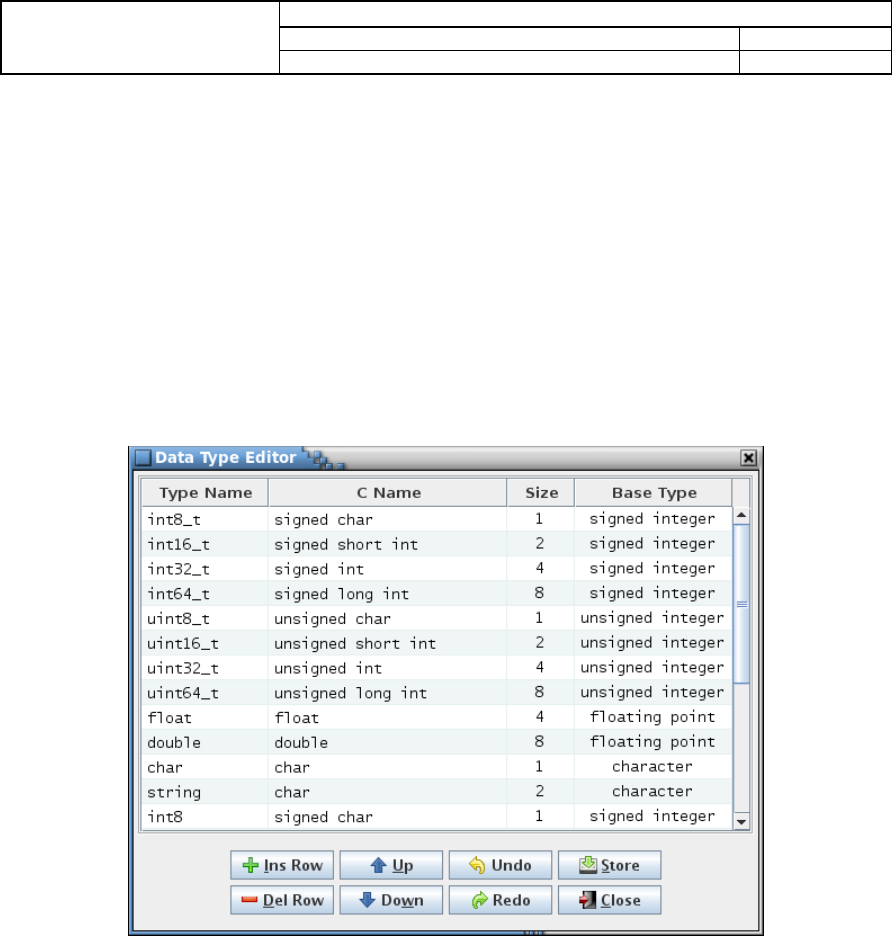The width and height of the screenshot is (892, 936).
Task: Click C name 'signed long int'
Action: tap(388, 594)
